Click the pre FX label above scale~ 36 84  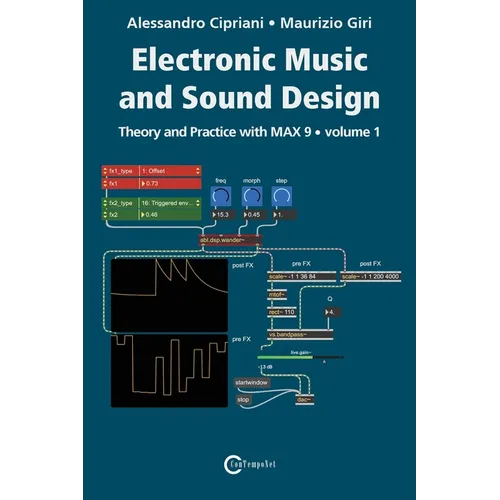coord(301,264)
